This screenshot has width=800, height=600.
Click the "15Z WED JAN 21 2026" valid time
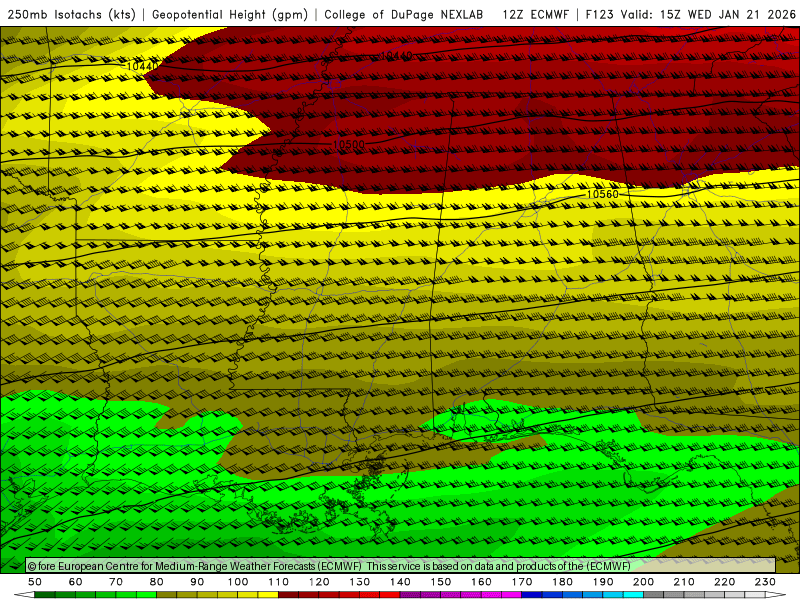(x=728, y=15)
